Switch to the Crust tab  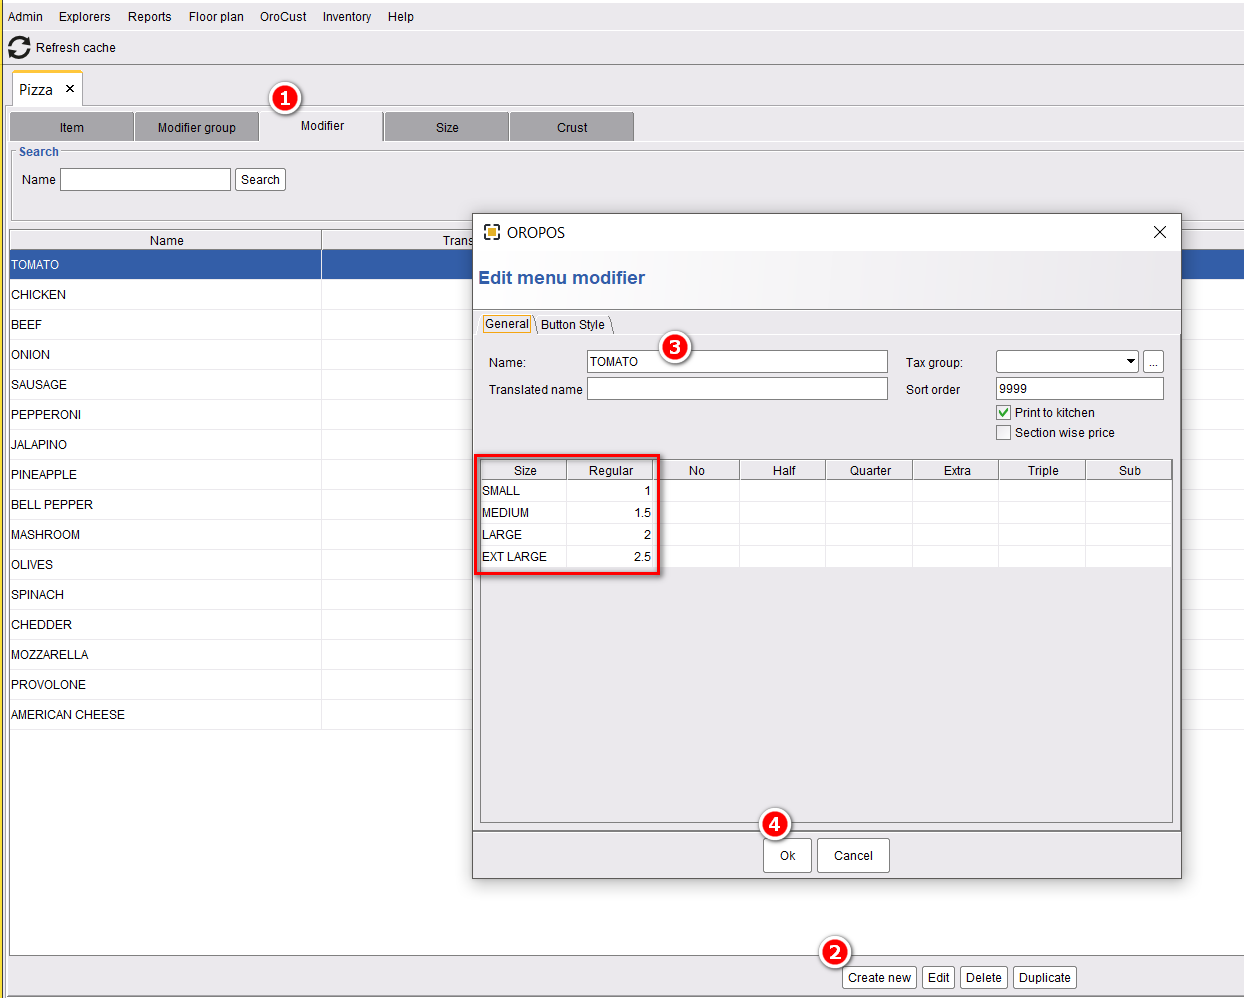coord(572,127)
